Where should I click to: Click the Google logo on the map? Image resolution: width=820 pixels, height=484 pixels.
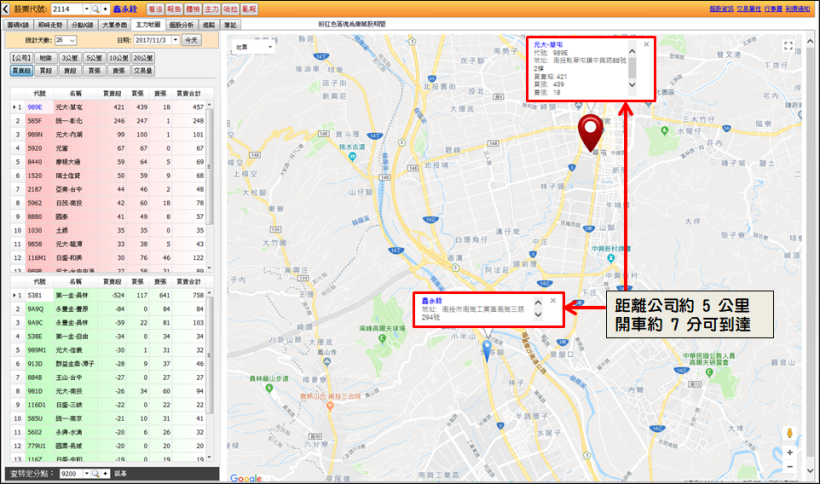tap(245, 478)
